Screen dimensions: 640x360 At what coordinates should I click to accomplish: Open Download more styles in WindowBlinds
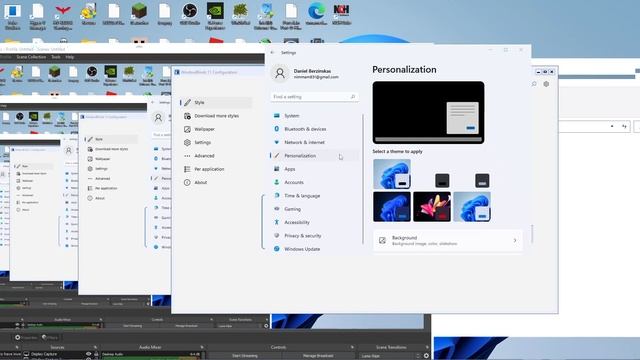click(216, 116)
